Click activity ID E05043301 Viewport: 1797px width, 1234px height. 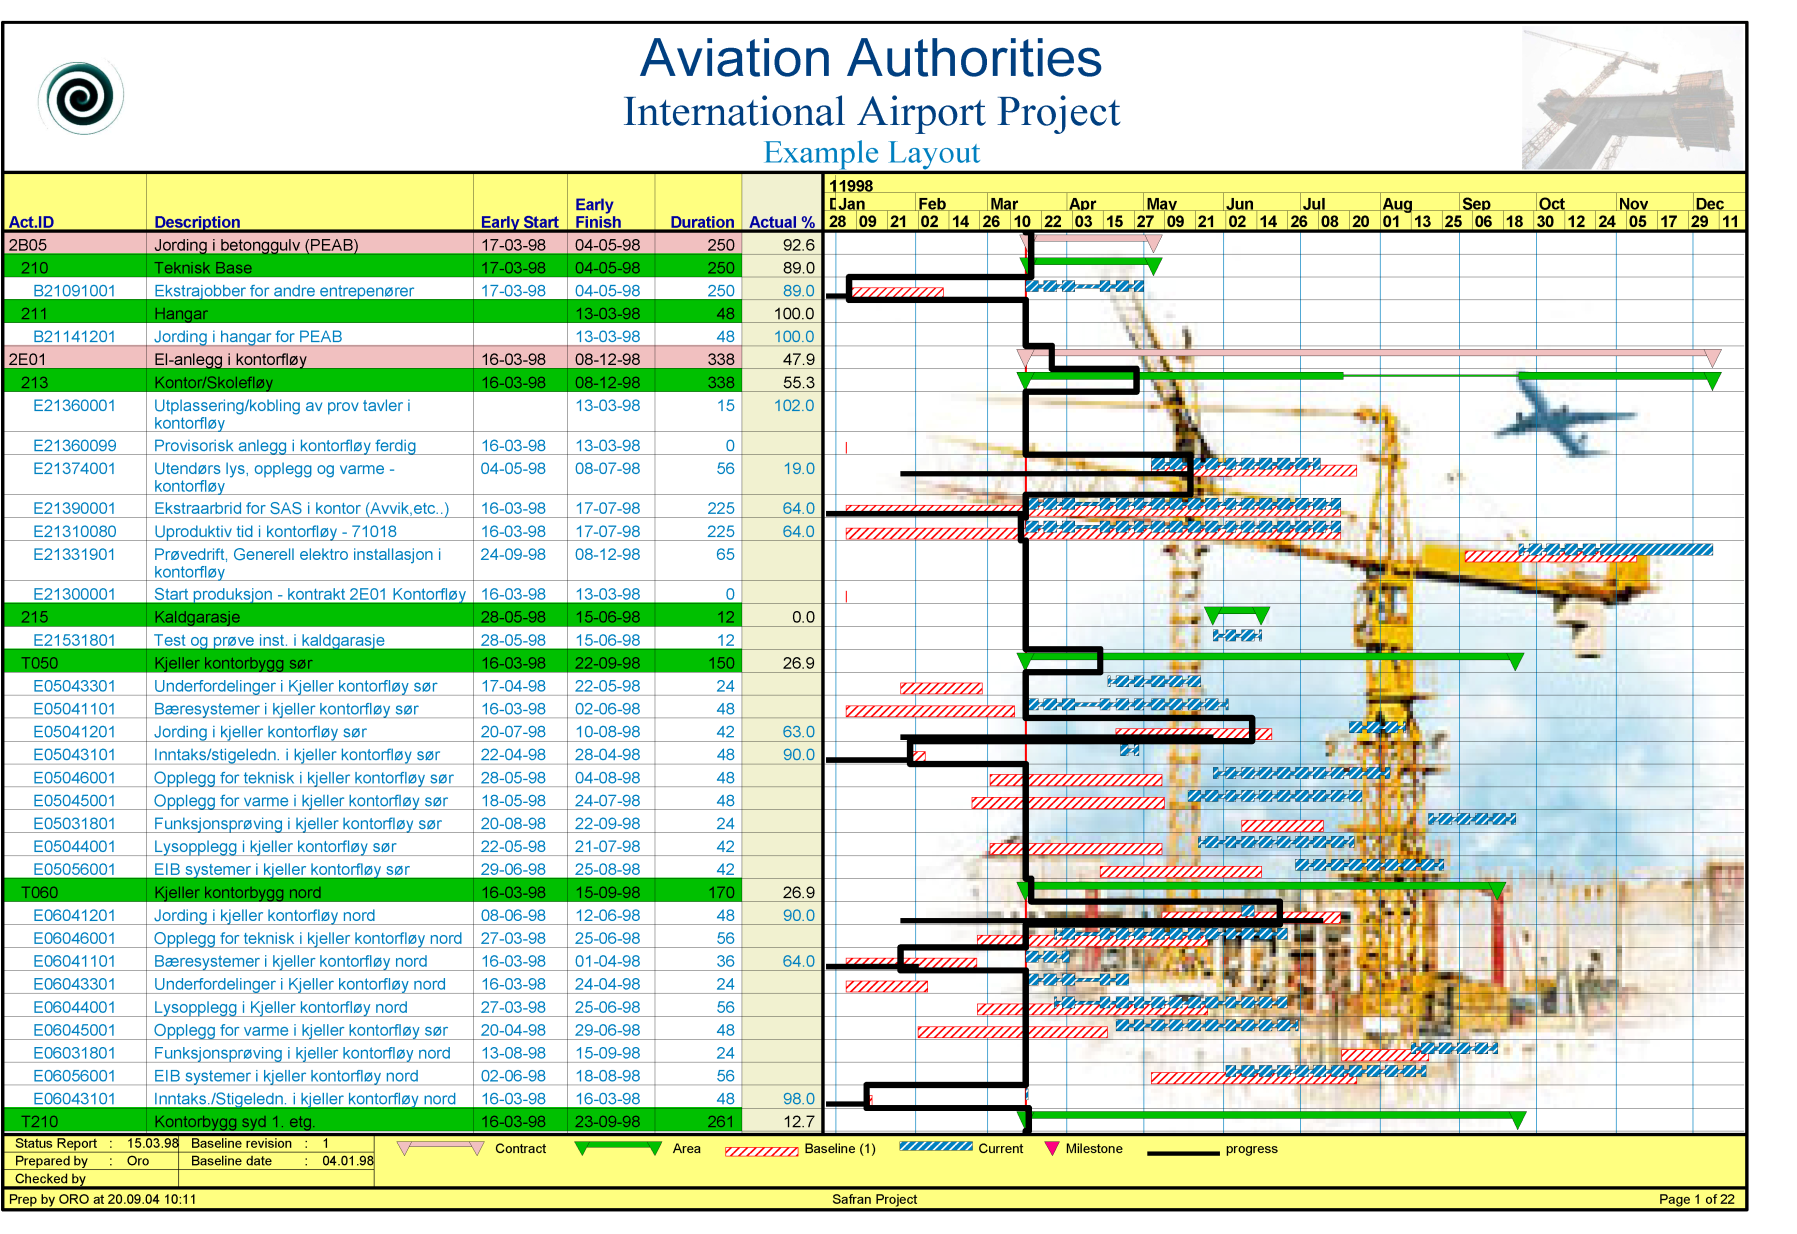pos(74,687)
